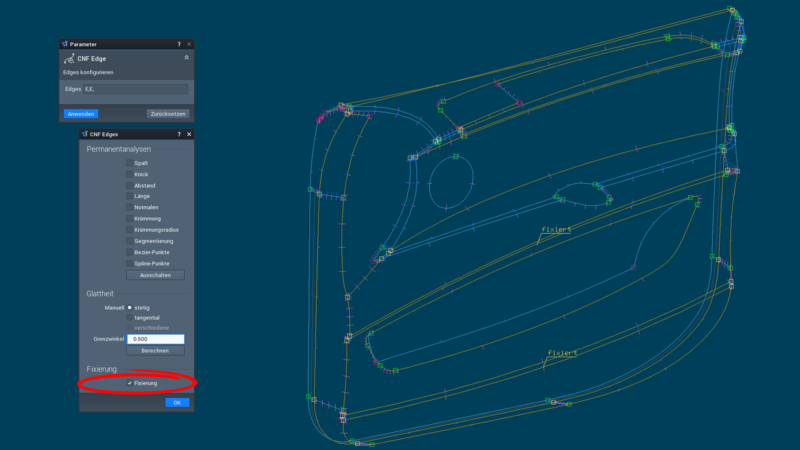Click the help icon in the Parameter panel
The image size is (800, 450).
(x=179, y=44)
